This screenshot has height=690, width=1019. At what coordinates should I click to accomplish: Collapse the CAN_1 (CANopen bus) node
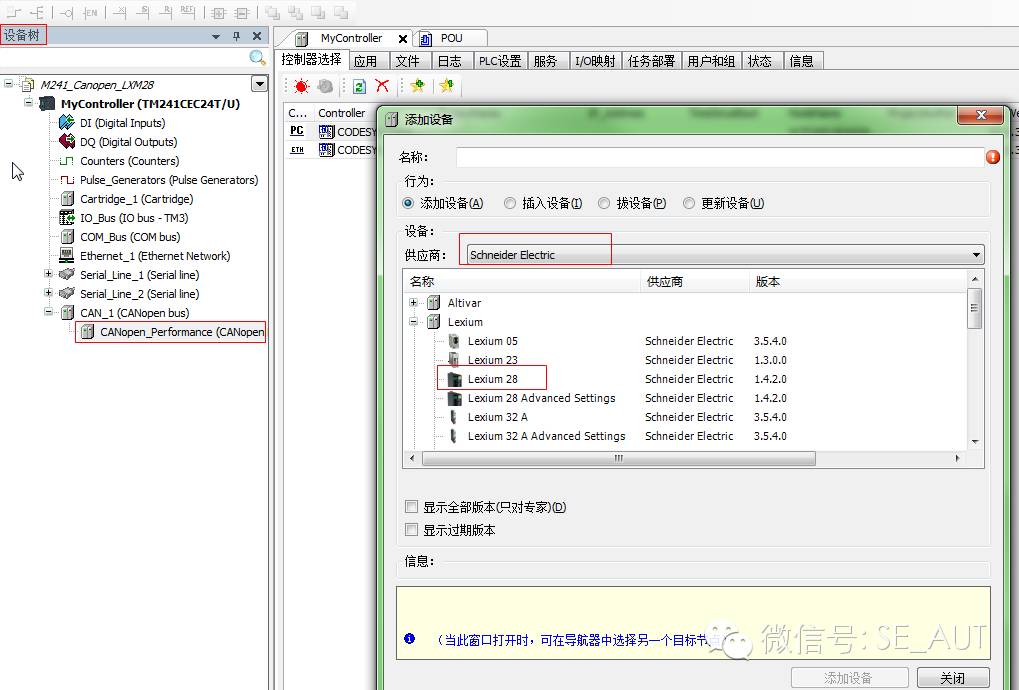48,312
